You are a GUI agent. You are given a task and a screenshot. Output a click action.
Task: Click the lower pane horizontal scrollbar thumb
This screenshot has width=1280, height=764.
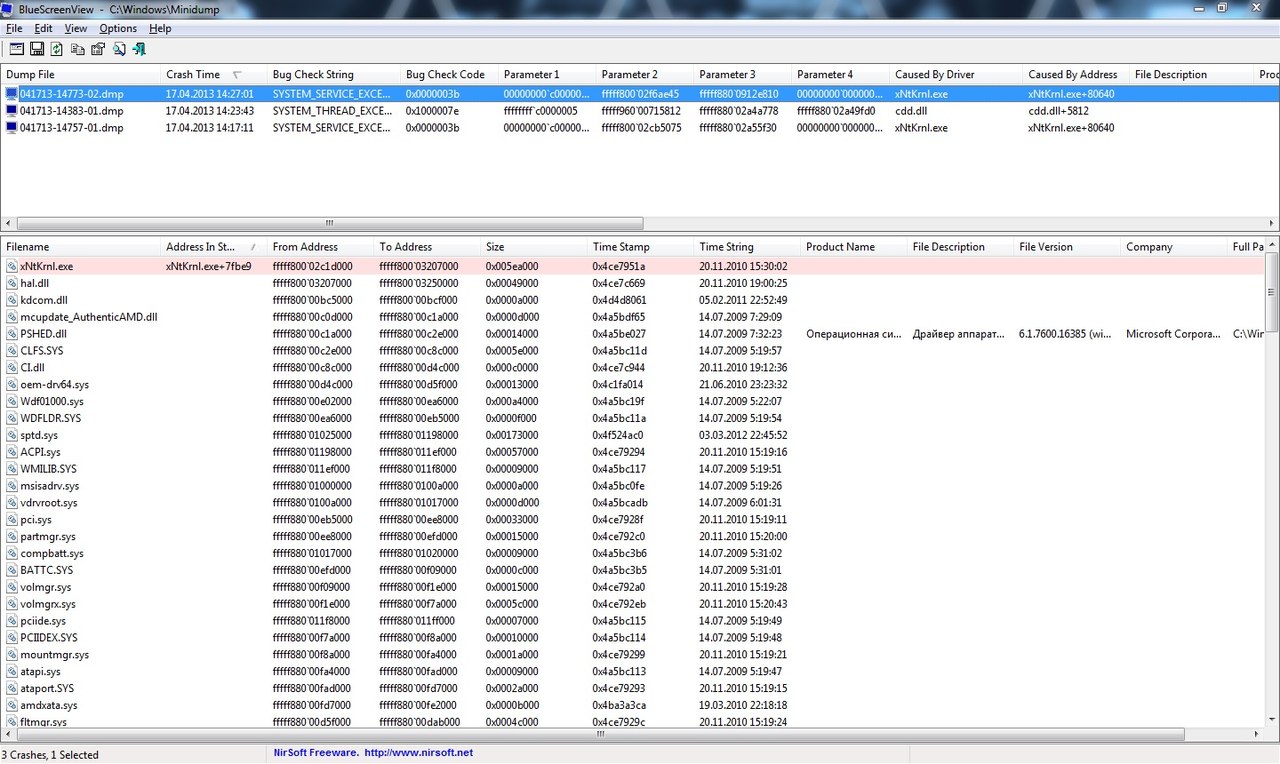coord(600,734)
